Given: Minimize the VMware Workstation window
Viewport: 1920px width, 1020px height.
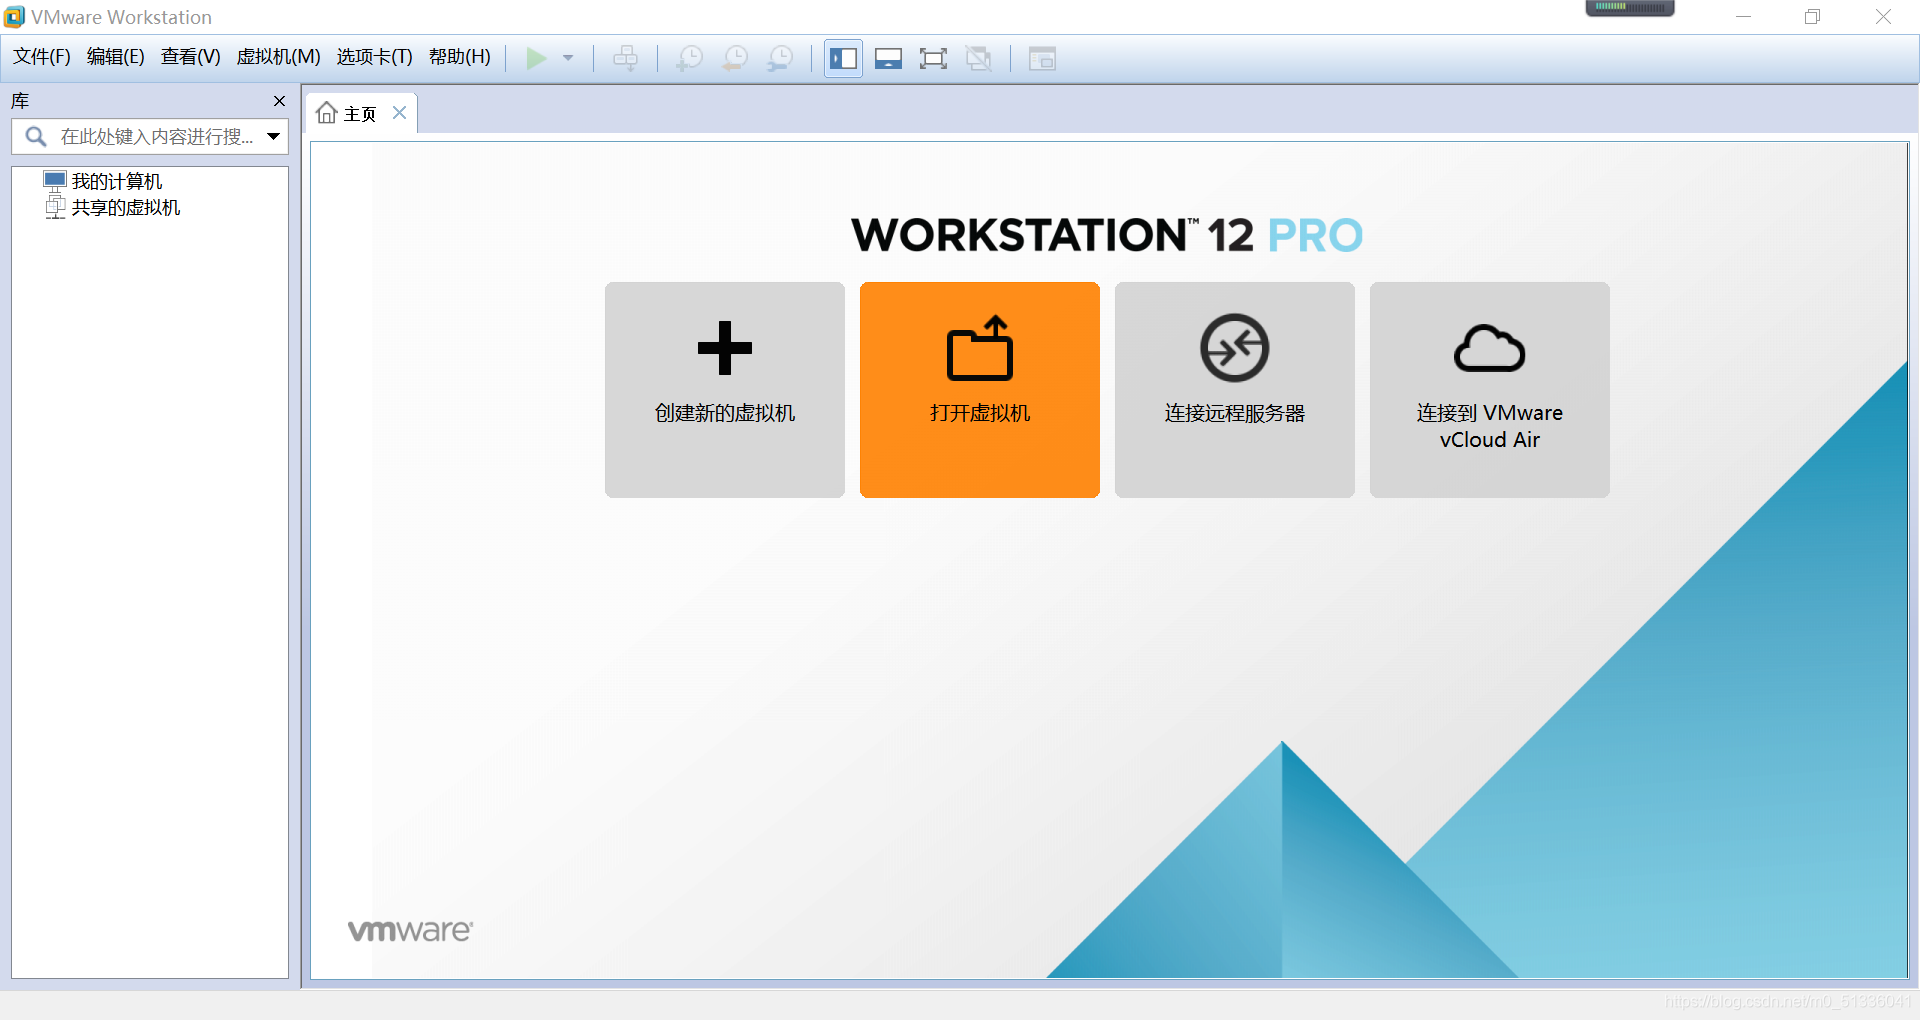Looking at the screenshot, I should [x=1743, y=17].
